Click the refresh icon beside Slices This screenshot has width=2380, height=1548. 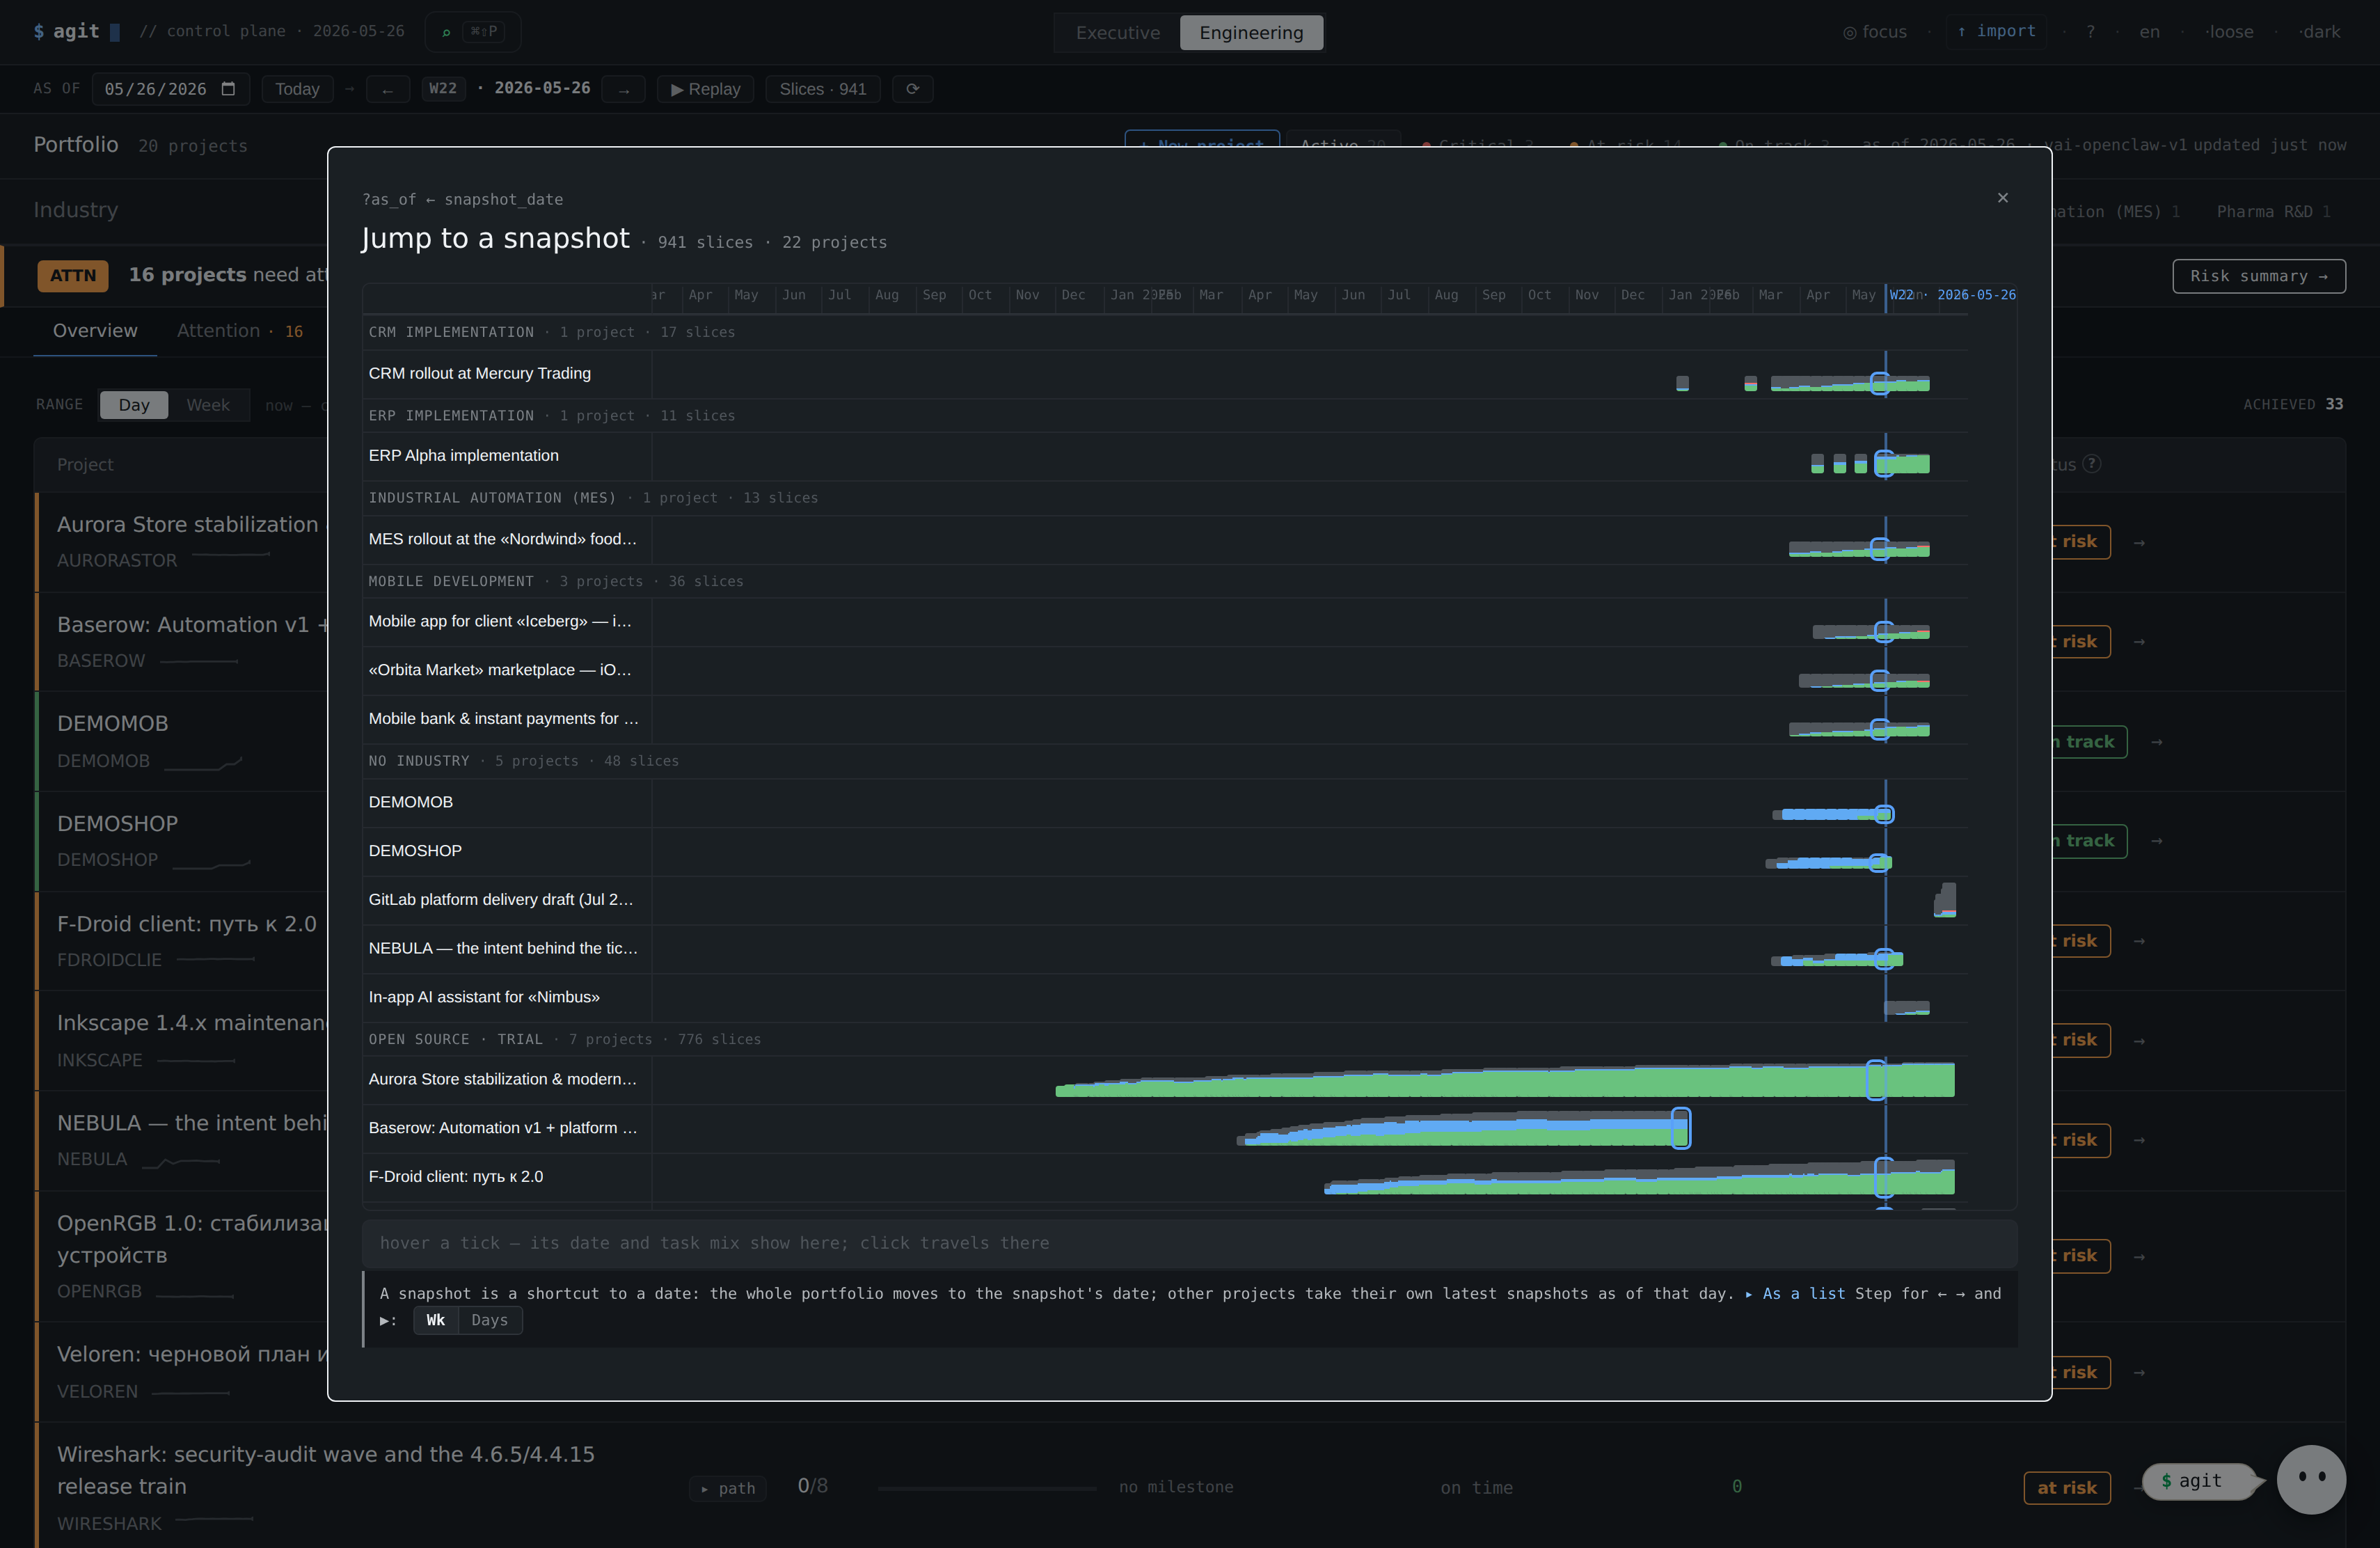[x=912, y=89]
